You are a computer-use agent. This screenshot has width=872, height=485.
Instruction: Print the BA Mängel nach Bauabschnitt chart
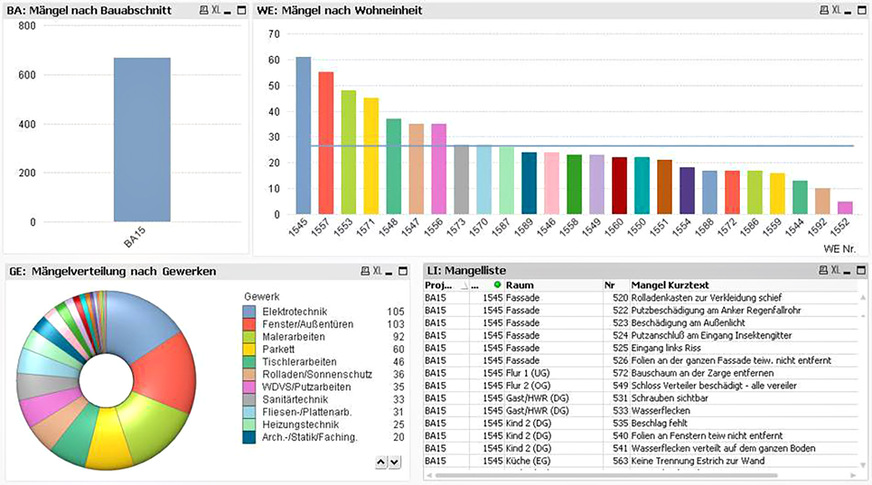204,10
